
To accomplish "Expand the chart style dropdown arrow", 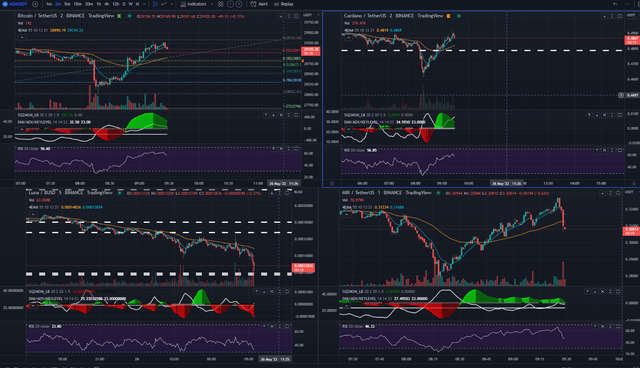I will [172, 4].
